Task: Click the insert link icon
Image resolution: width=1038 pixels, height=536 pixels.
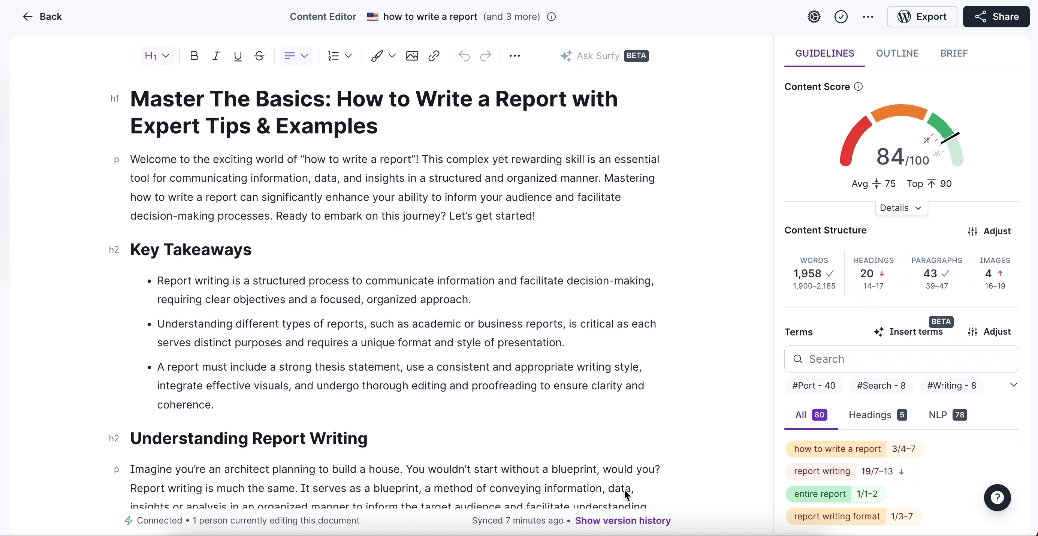Action: point(434,56)
